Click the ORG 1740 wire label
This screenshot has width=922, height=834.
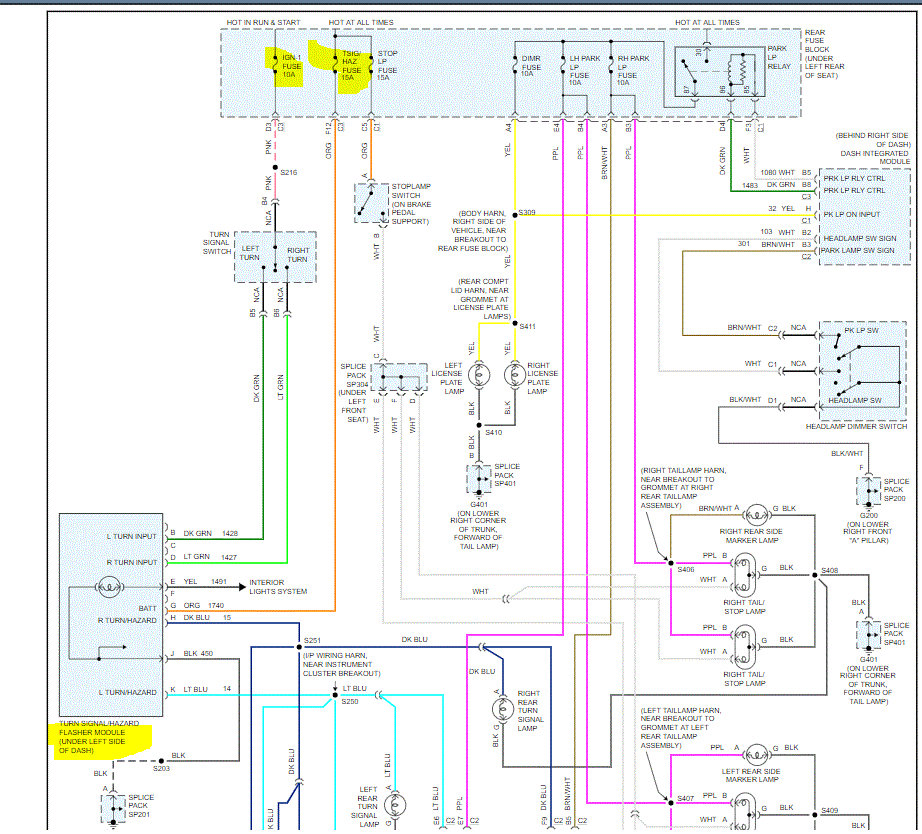[203, 605]
